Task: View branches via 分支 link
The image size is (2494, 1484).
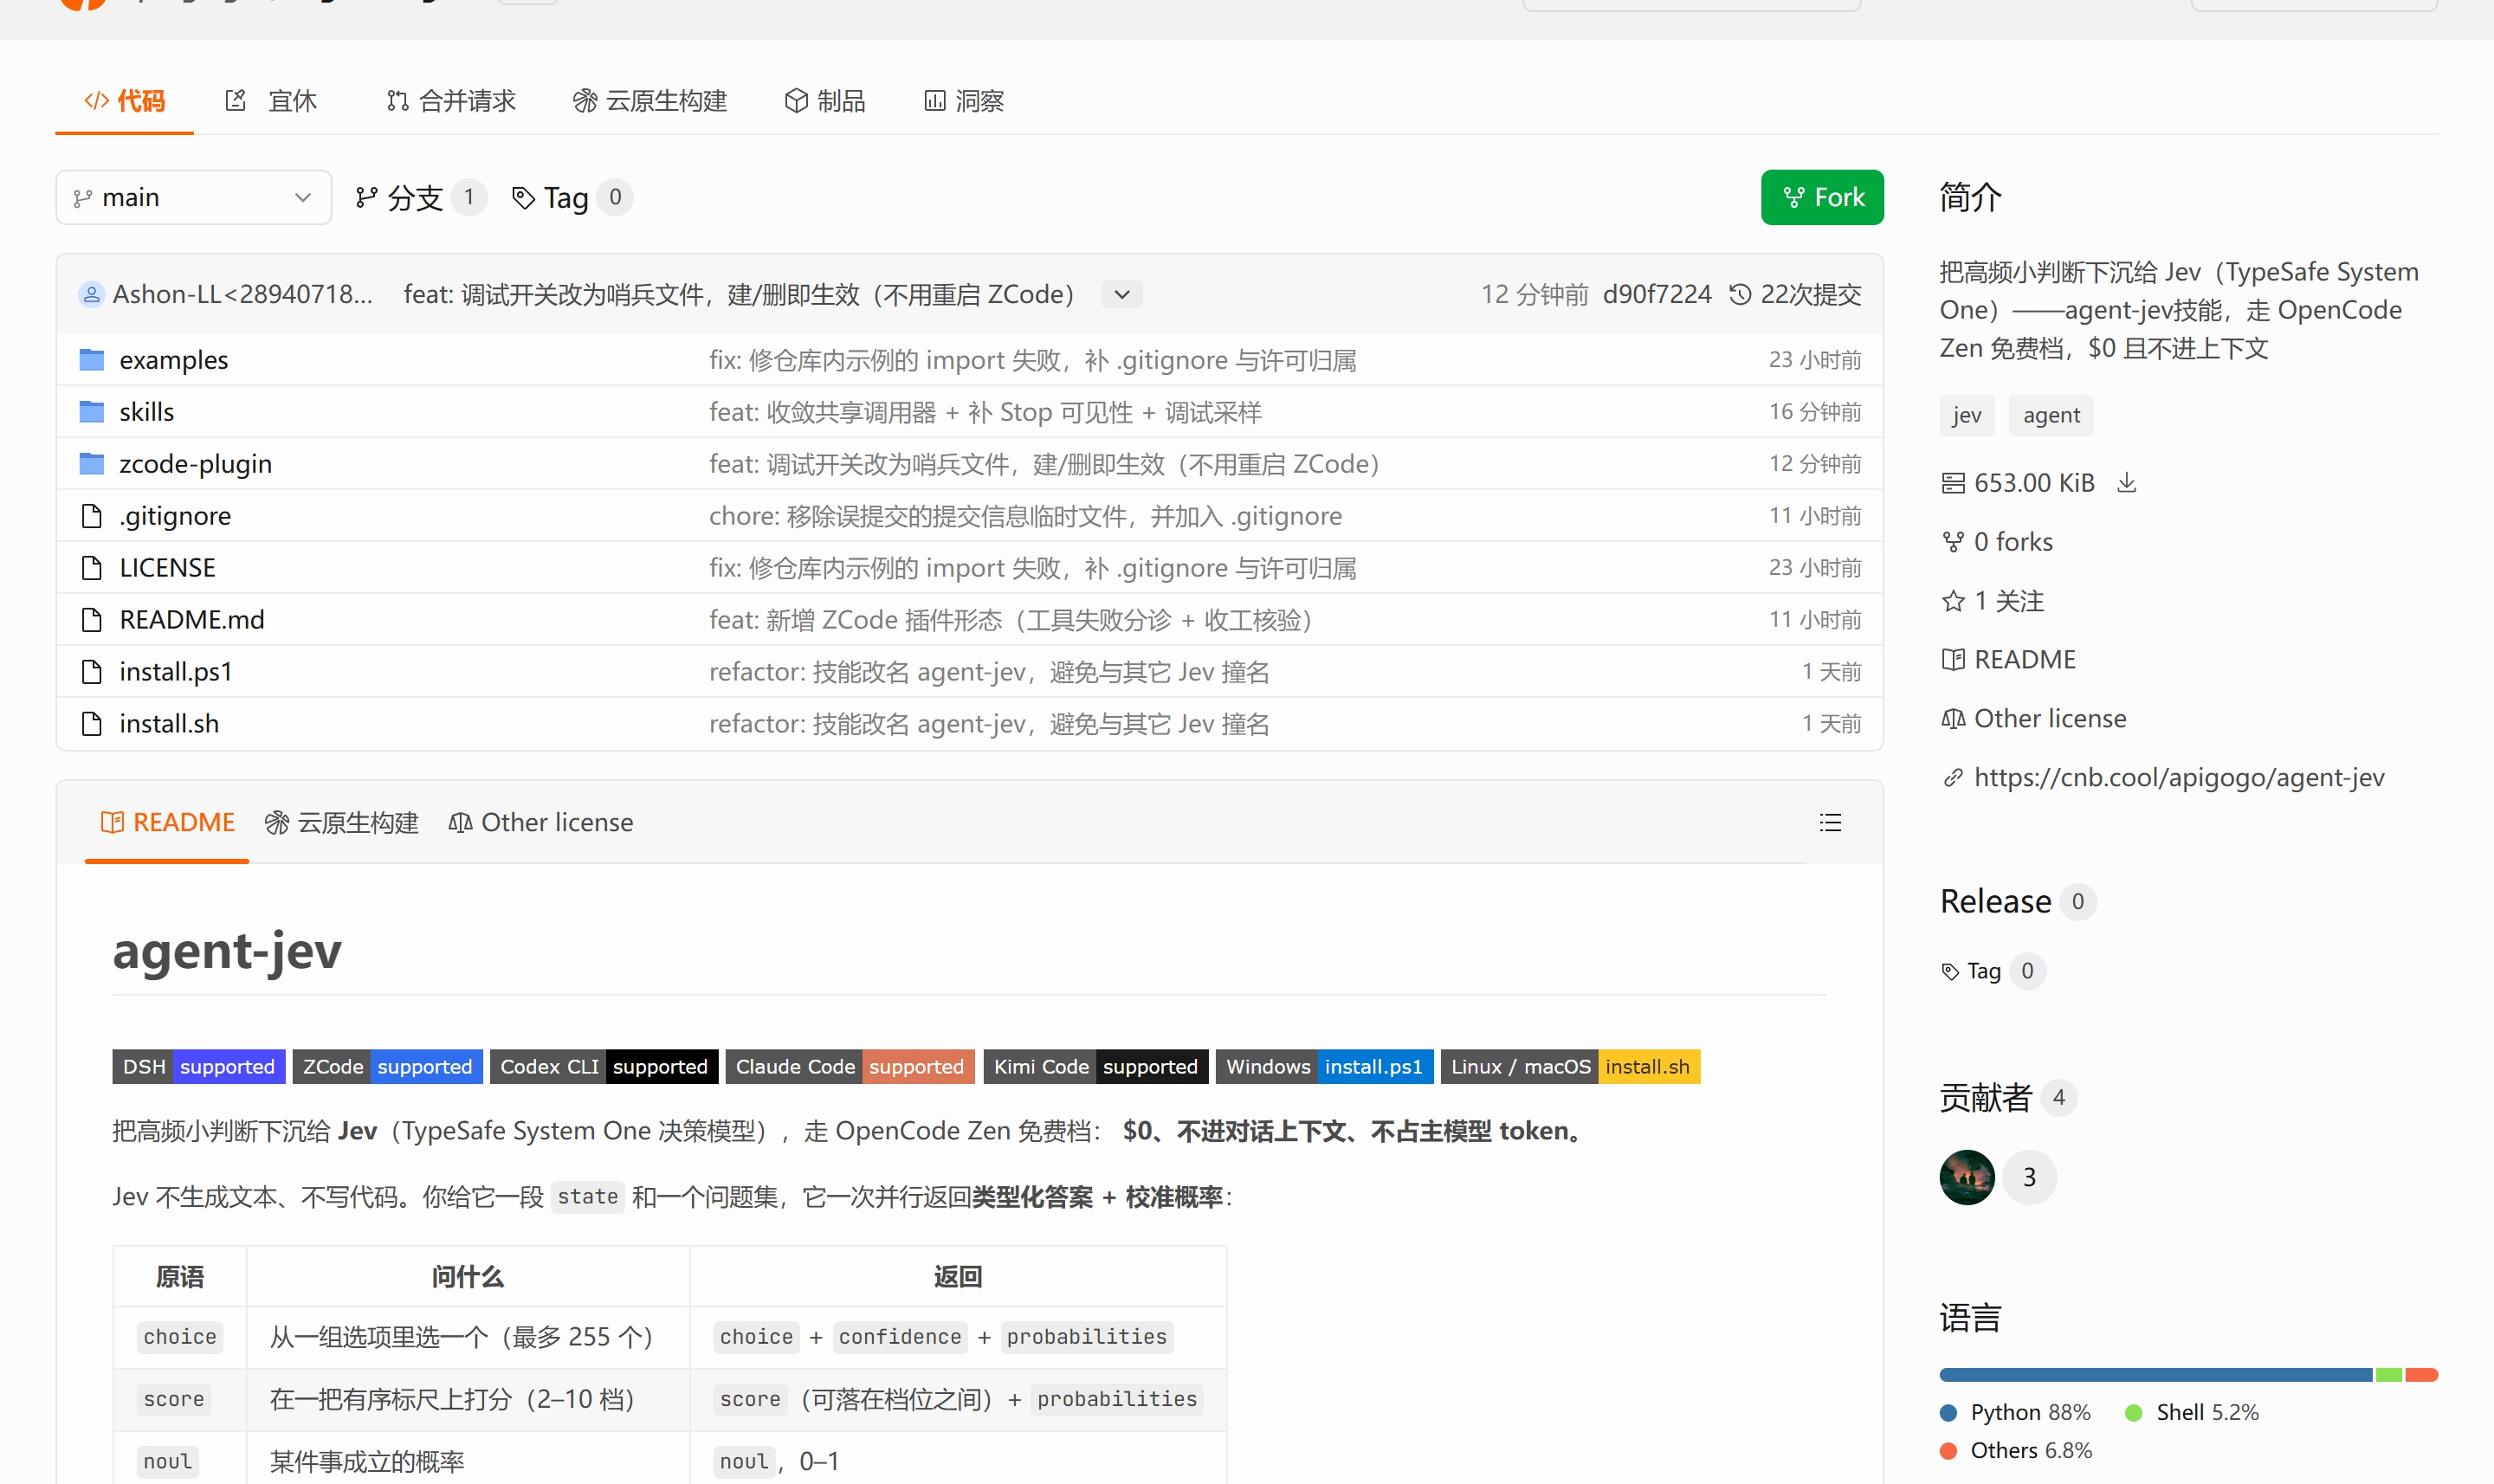Action: [x=420, y=197]
